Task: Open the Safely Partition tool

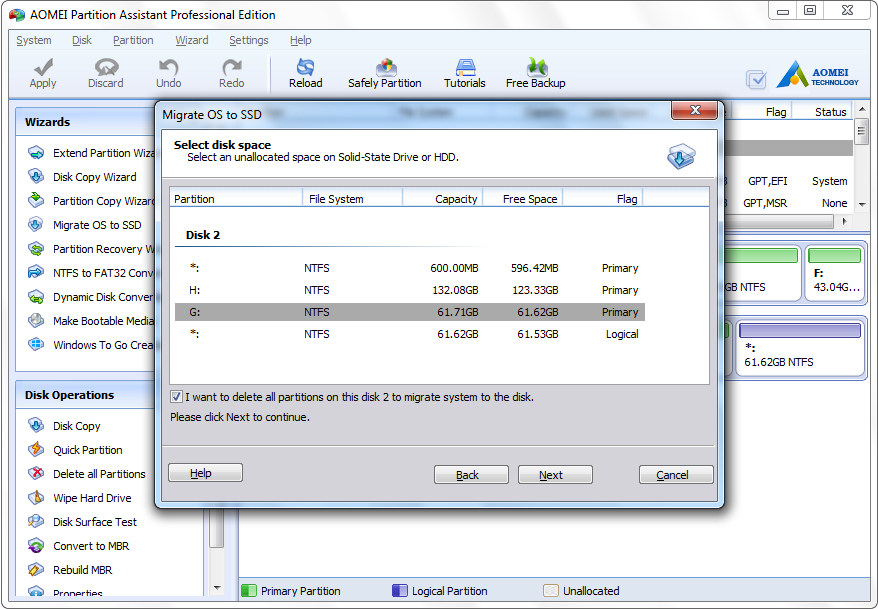Action: [x=385, y=73]
